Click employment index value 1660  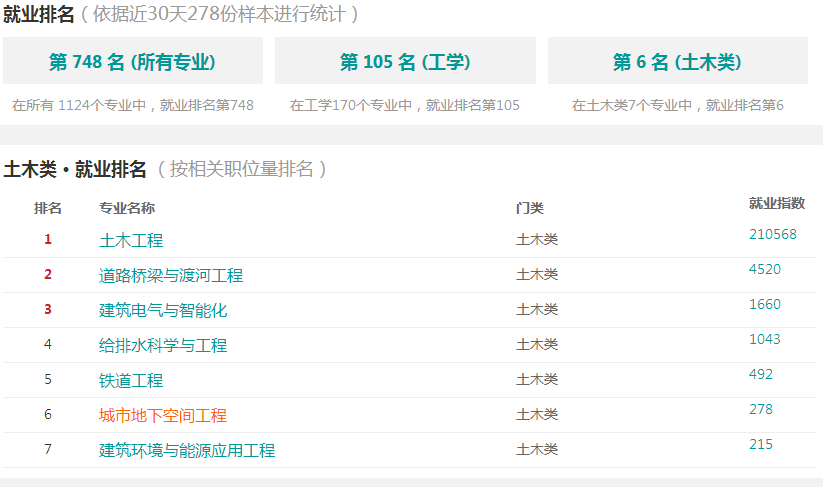[x=765, y=304]
